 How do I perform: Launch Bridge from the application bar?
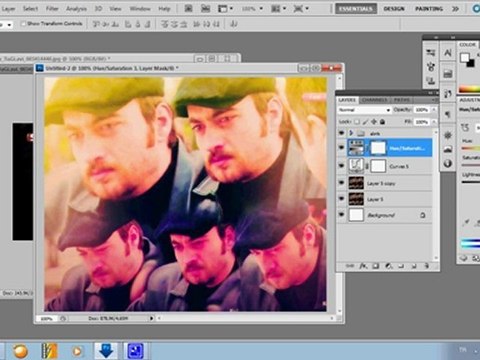point(188,8)
